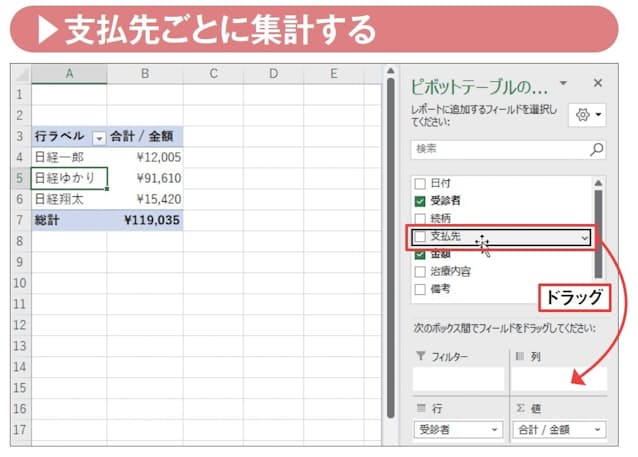Image resolution: width=638 pixels, height=457 pixels.
Task: Check the 日付 field checkbox
Action: (x=420, y=184)
